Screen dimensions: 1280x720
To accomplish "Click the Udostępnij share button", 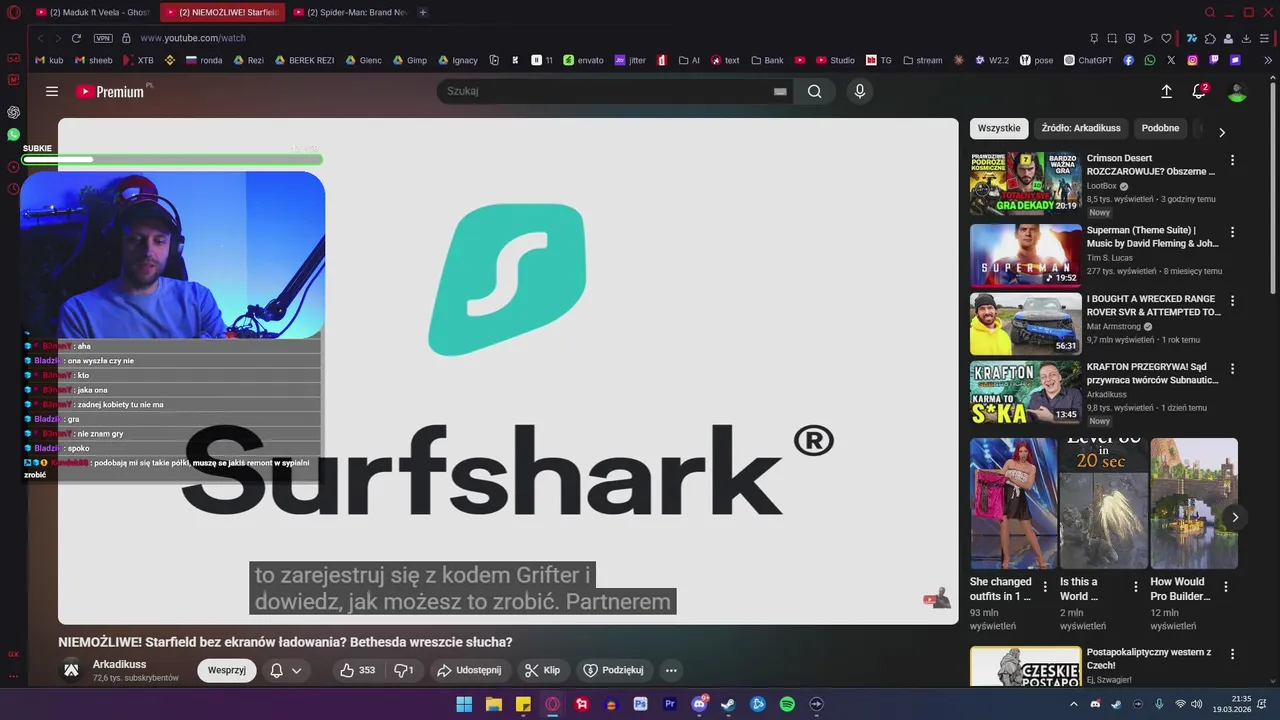I will coord(469,670).
